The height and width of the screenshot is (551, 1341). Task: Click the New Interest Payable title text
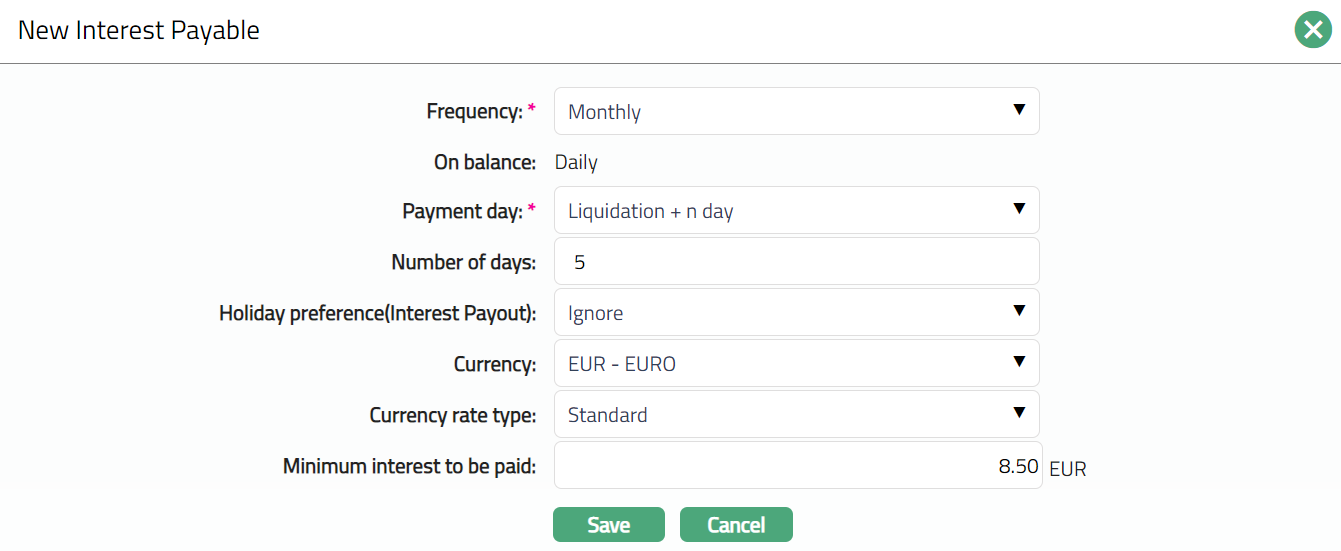pos(139,31)
